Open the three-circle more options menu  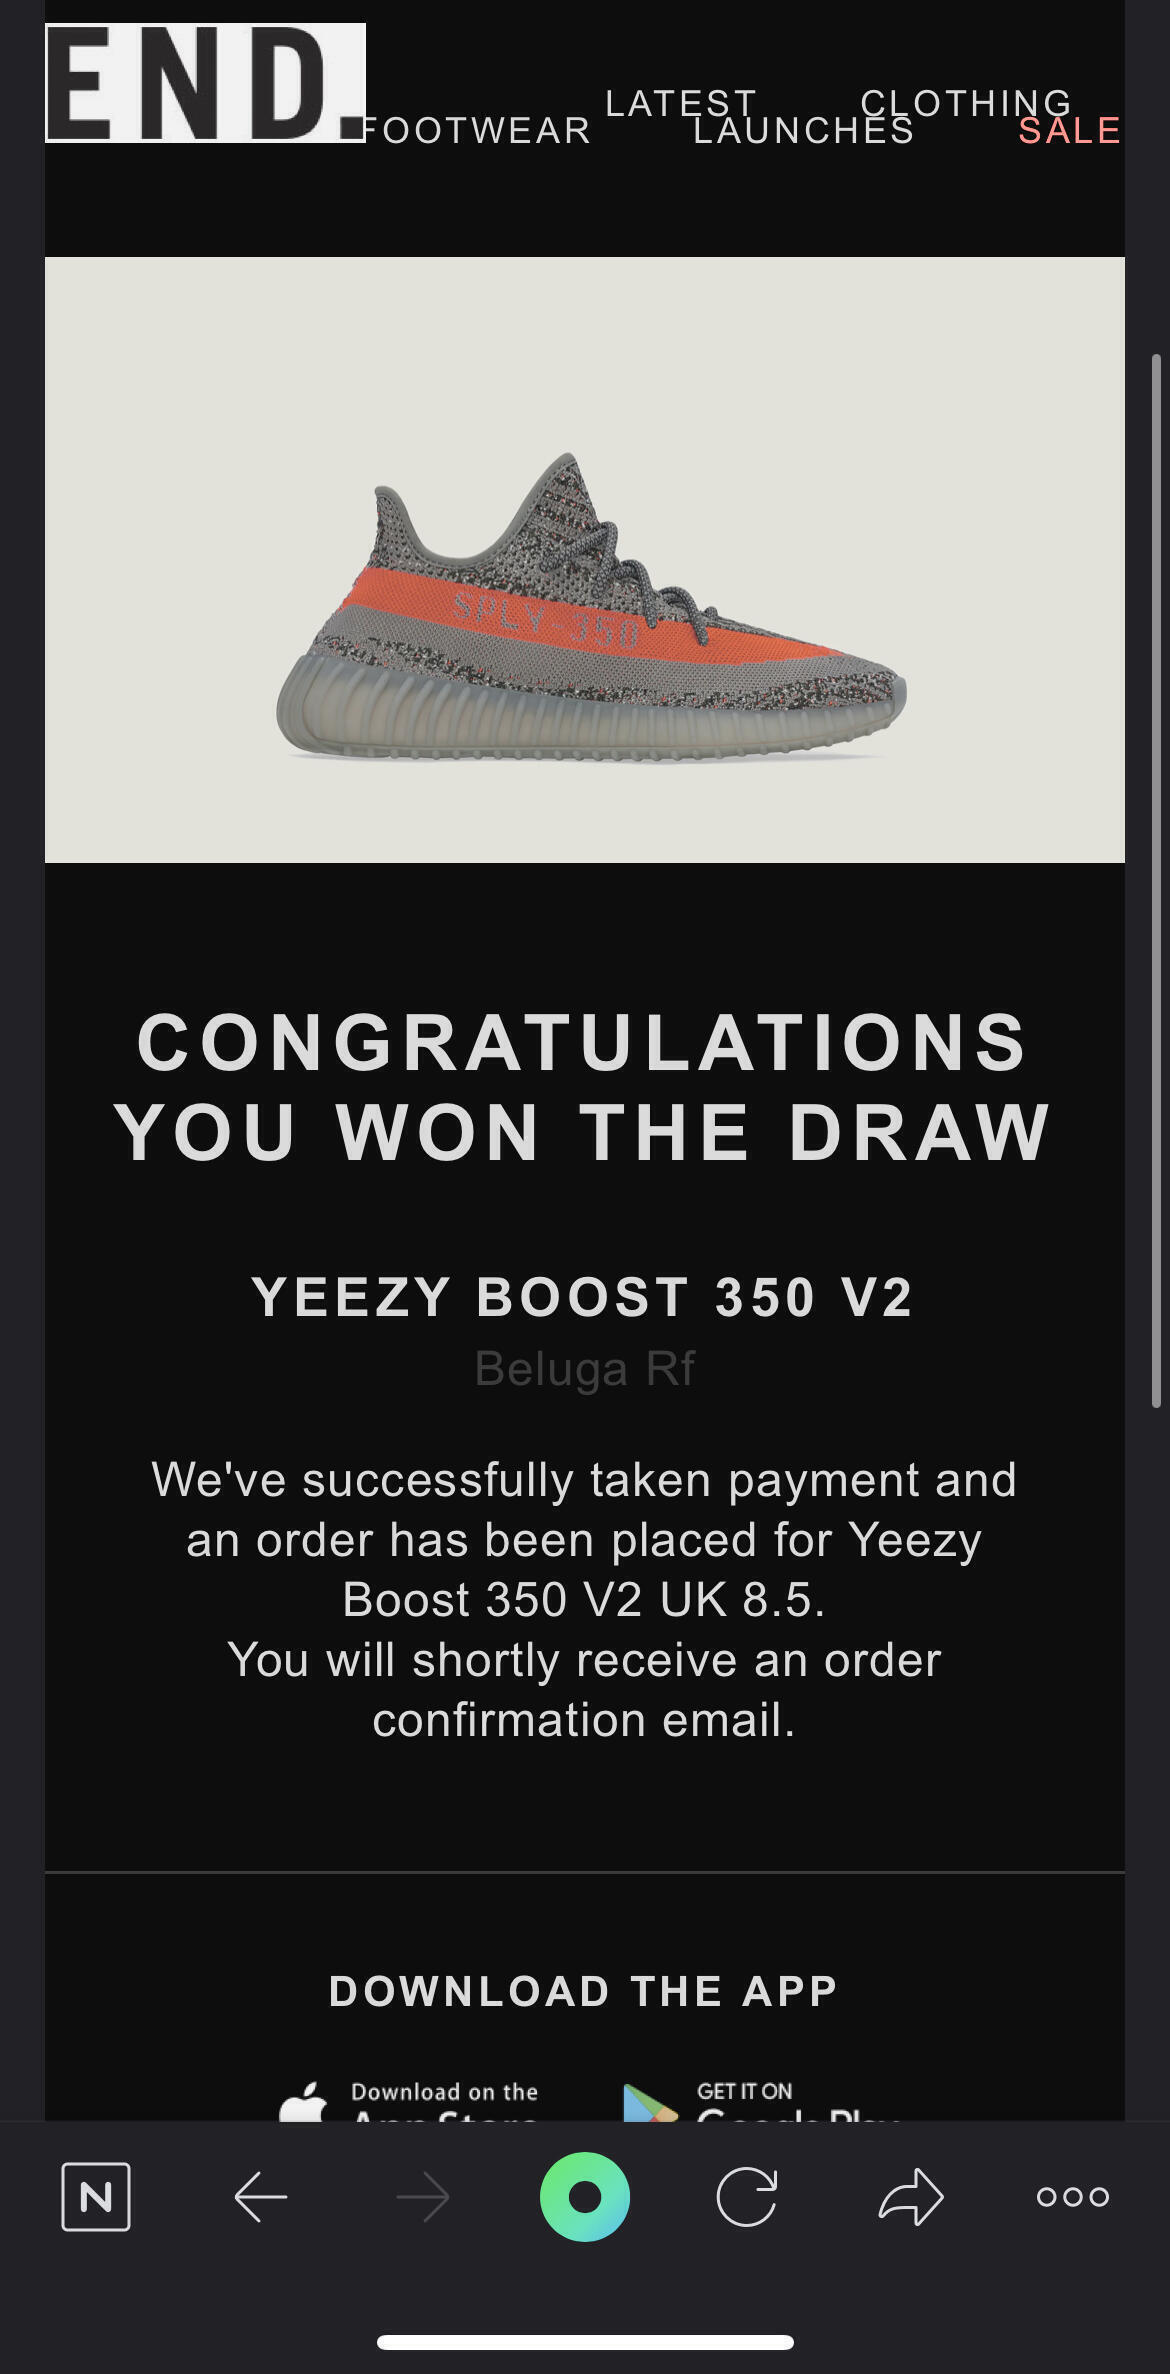1073,2197
